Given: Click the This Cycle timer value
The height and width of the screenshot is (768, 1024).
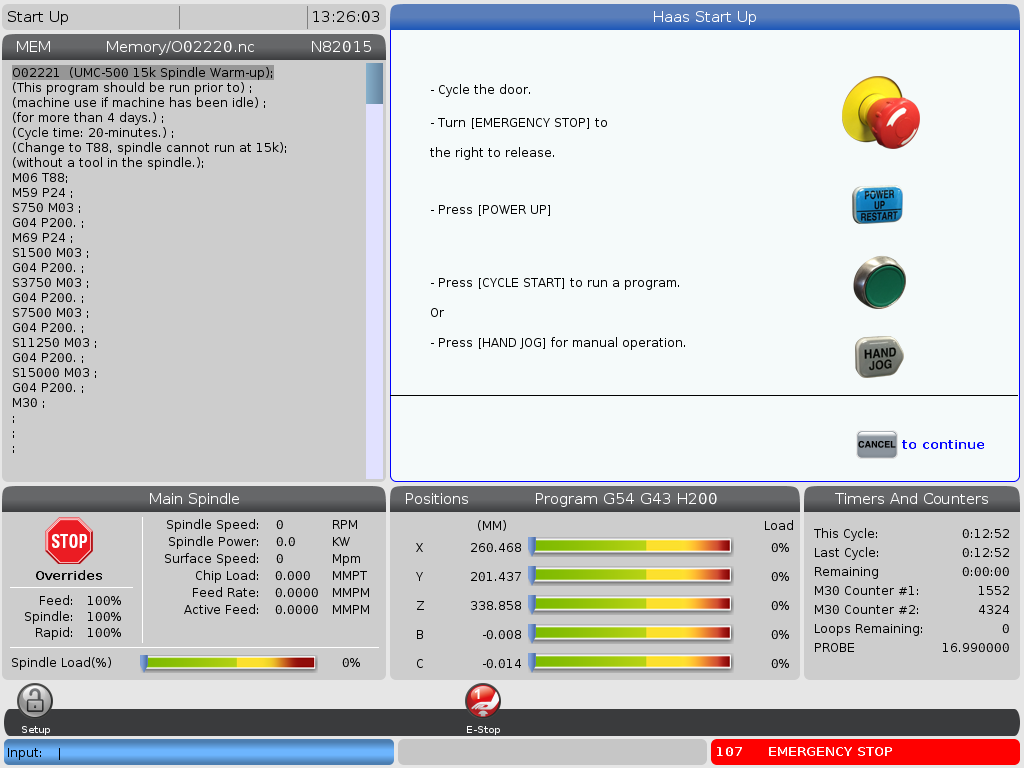Looking at the screenshot, I should (x=985, y=534).
